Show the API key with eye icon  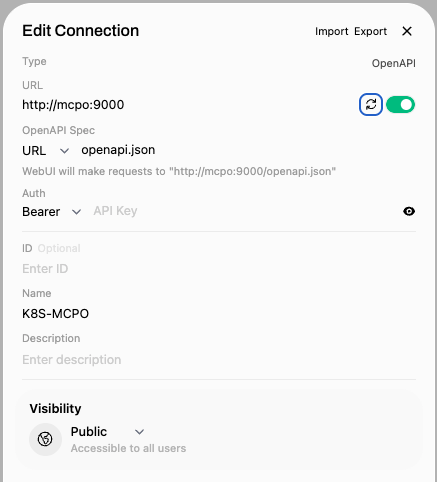409,211
